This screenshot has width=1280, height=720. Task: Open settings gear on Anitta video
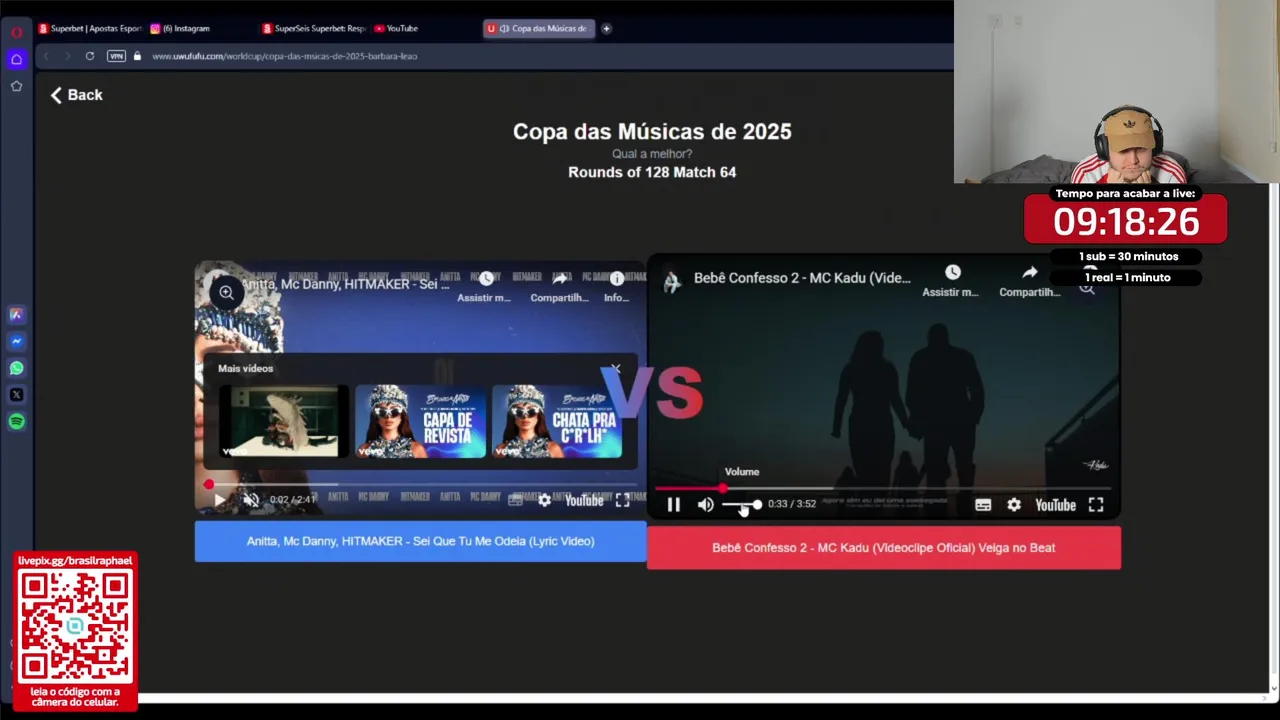click(544, 500)
